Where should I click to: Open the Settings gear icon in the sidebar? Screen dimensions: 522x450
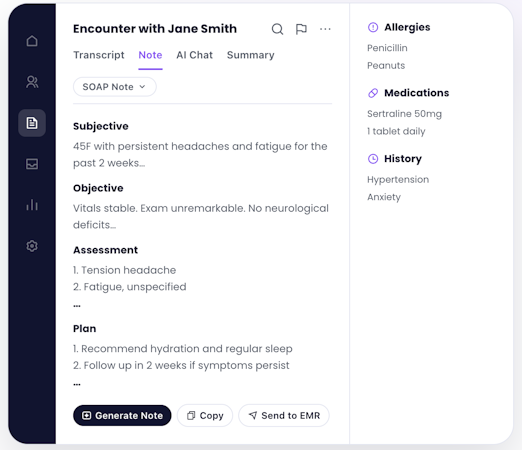click(32, 246)
